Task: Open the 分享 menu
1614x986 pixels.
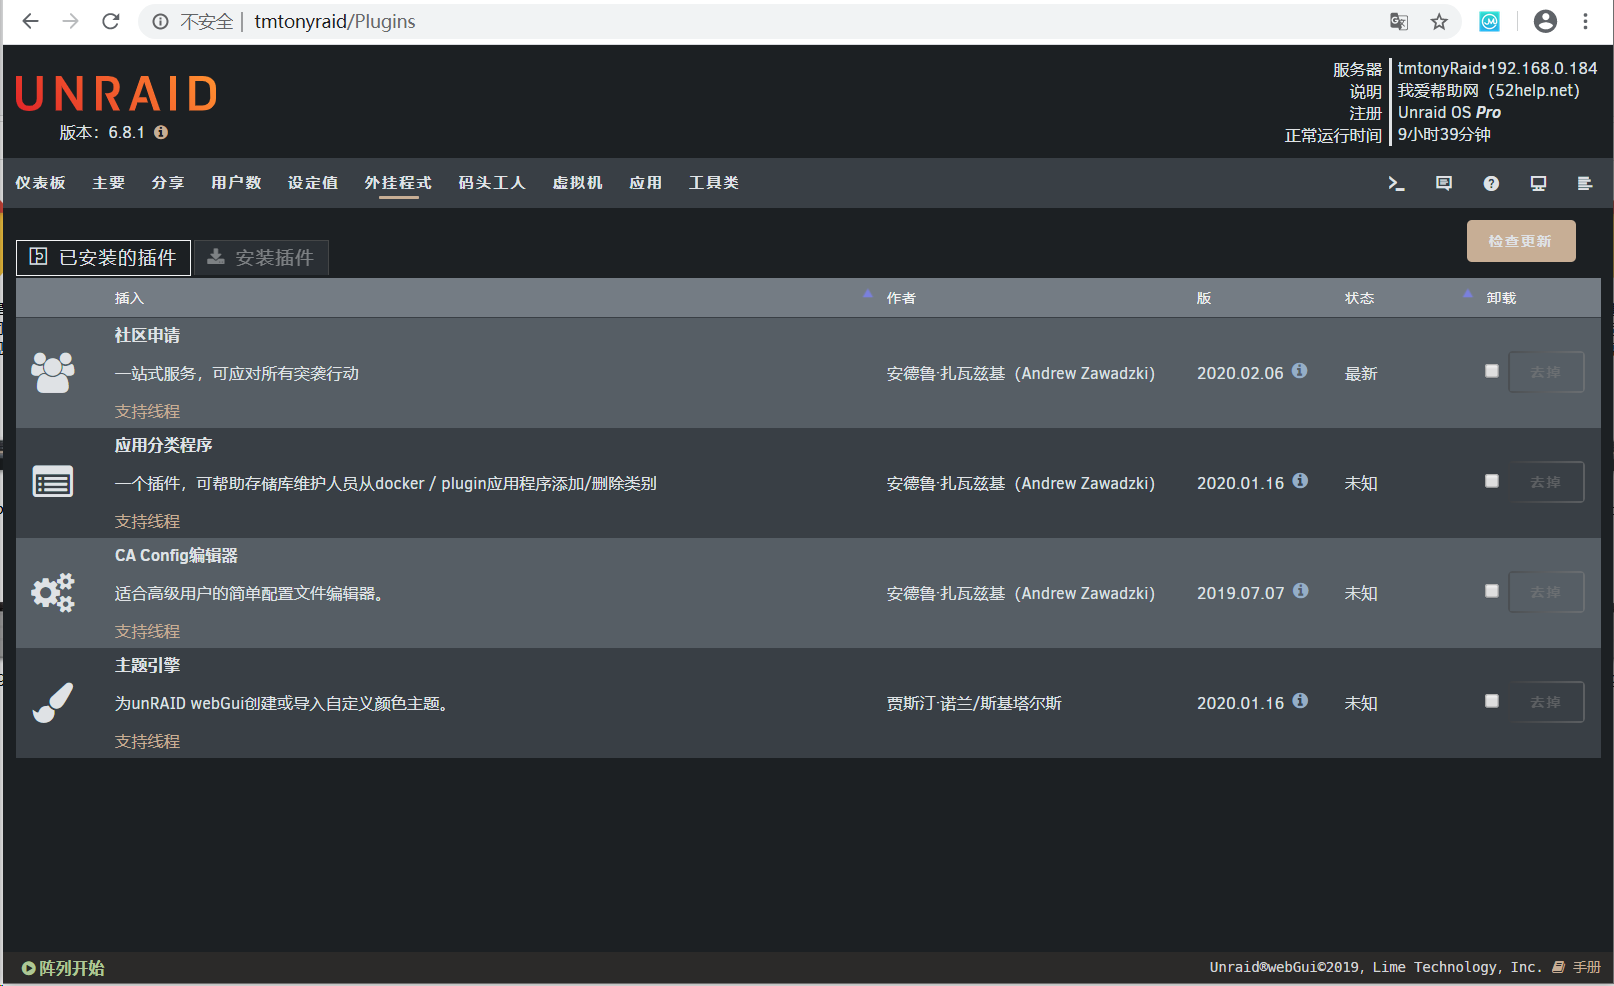Action: click(x=168, y=183)
